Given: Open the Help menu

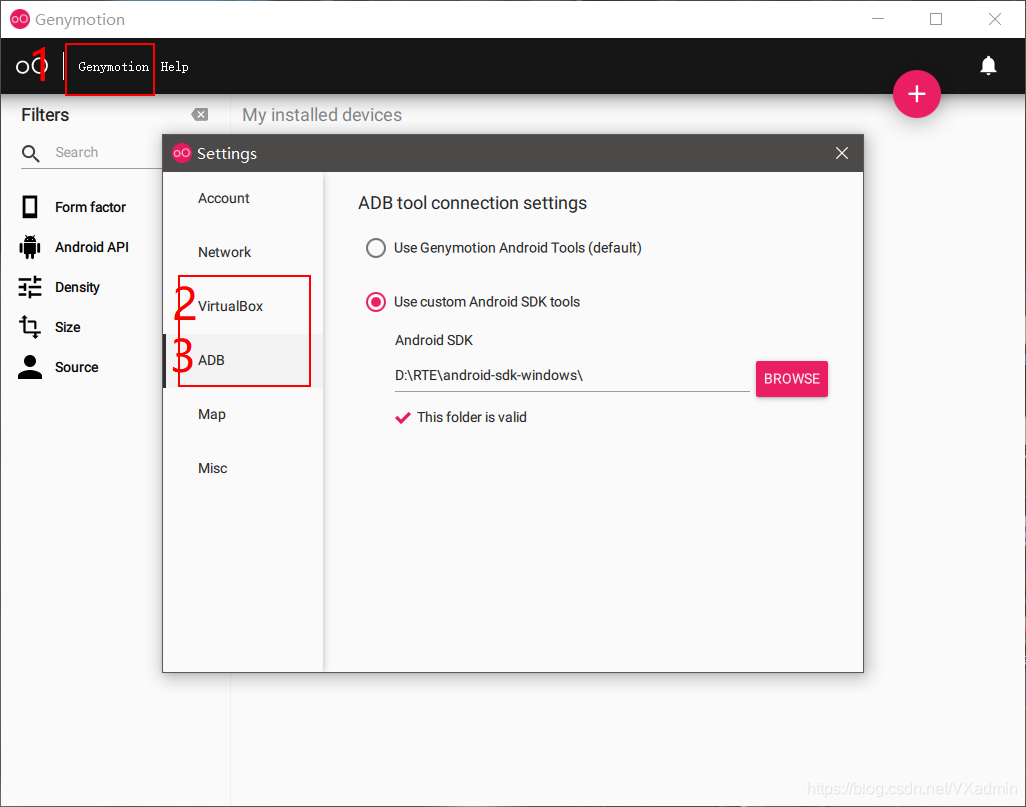Looking at the screenshot, I should (174, 67).
